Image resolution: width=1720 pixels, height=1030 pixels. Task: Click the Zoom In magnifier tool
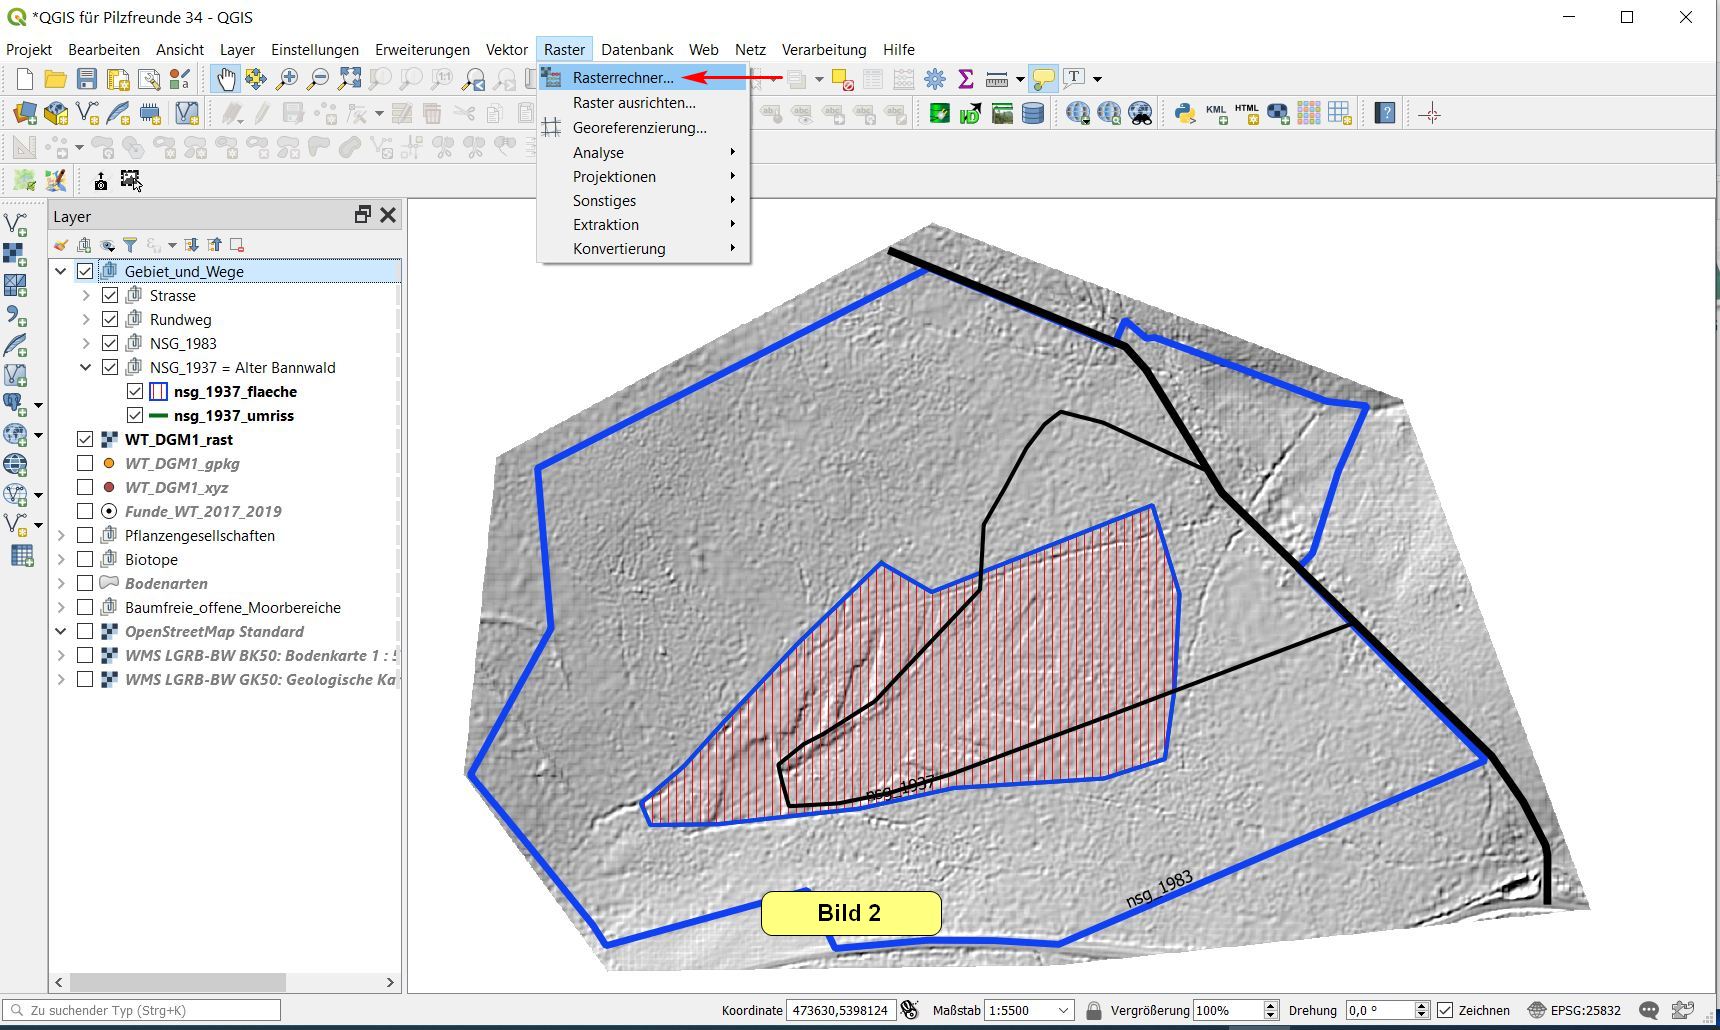pos(287,79)
